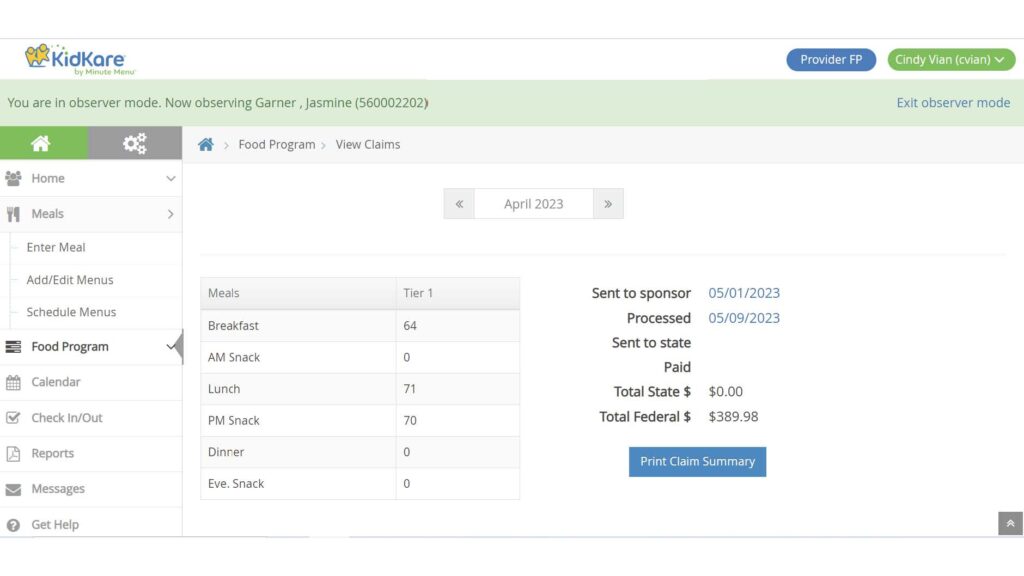This screenshot has width=1024, height=576.
Task: Open the Cindy Vian user dropdown
Action: [951, 59]
